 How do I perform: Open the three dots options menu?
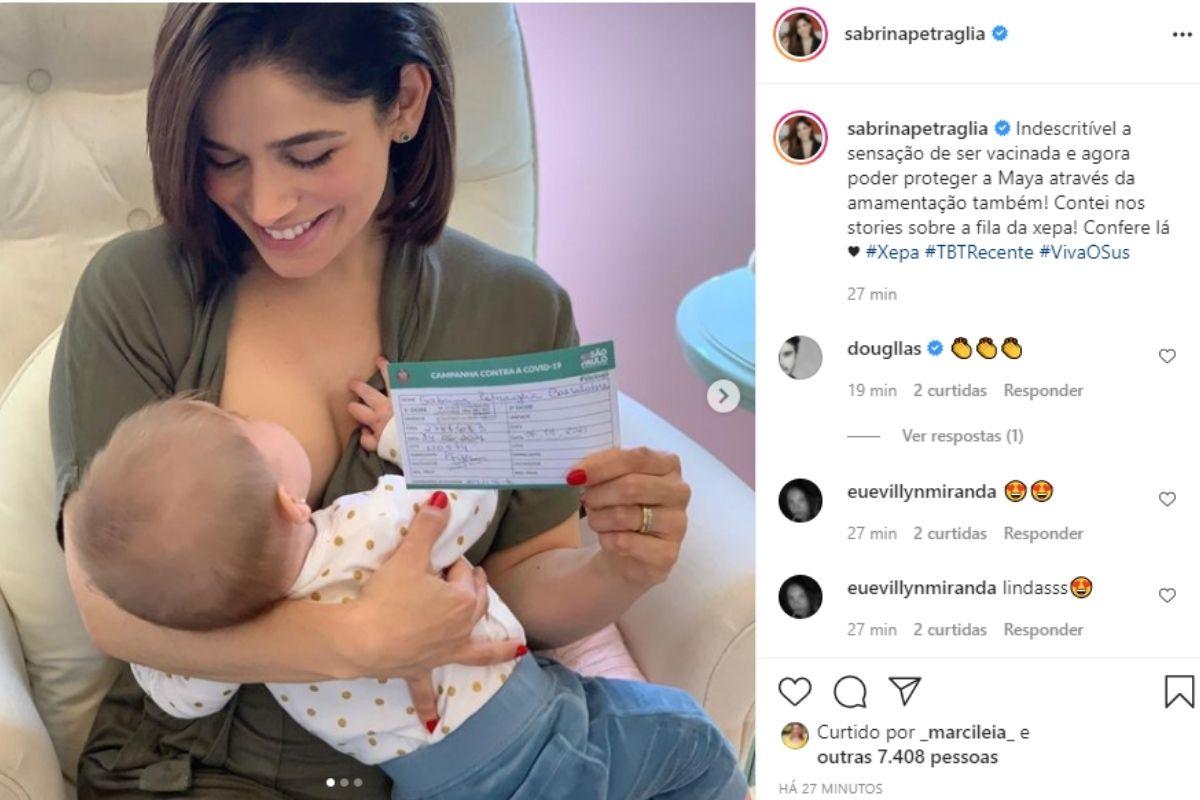[1182, 34]
